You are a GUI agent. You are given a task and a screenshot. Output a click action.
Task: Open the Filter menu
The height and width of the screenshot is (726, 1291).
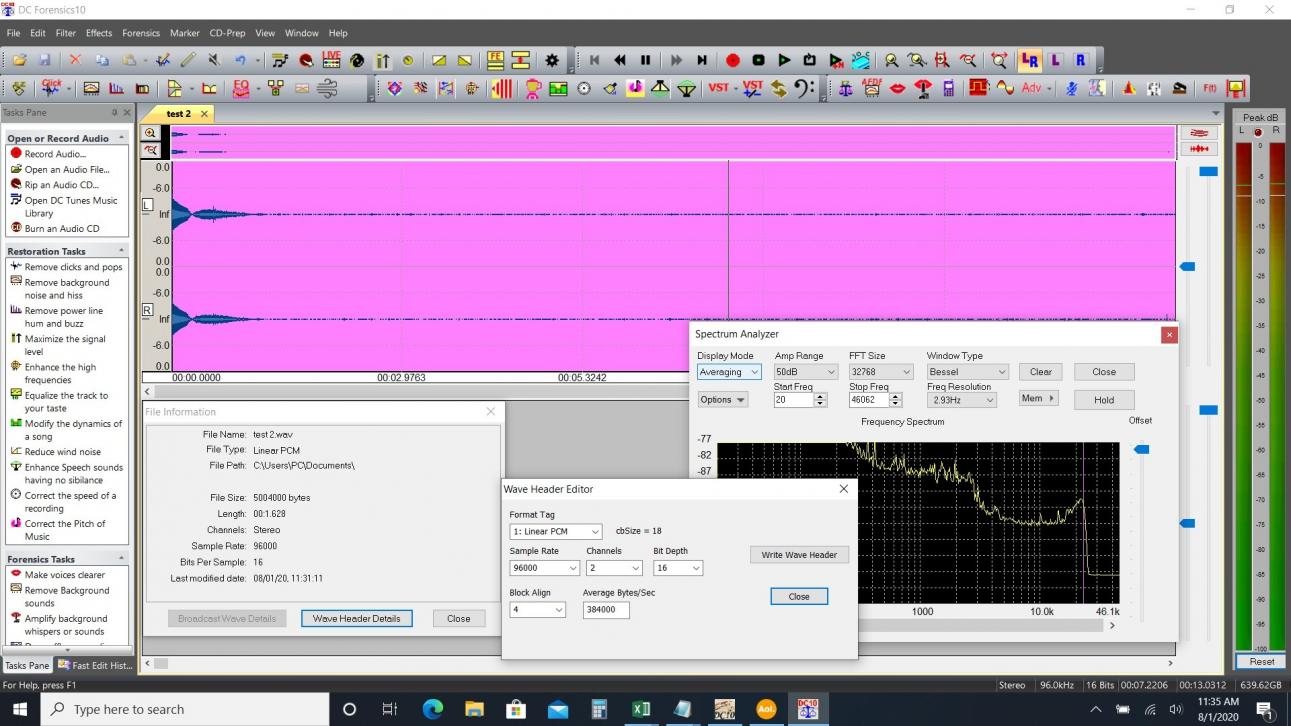pyautogui.click(x=66, y=33)
